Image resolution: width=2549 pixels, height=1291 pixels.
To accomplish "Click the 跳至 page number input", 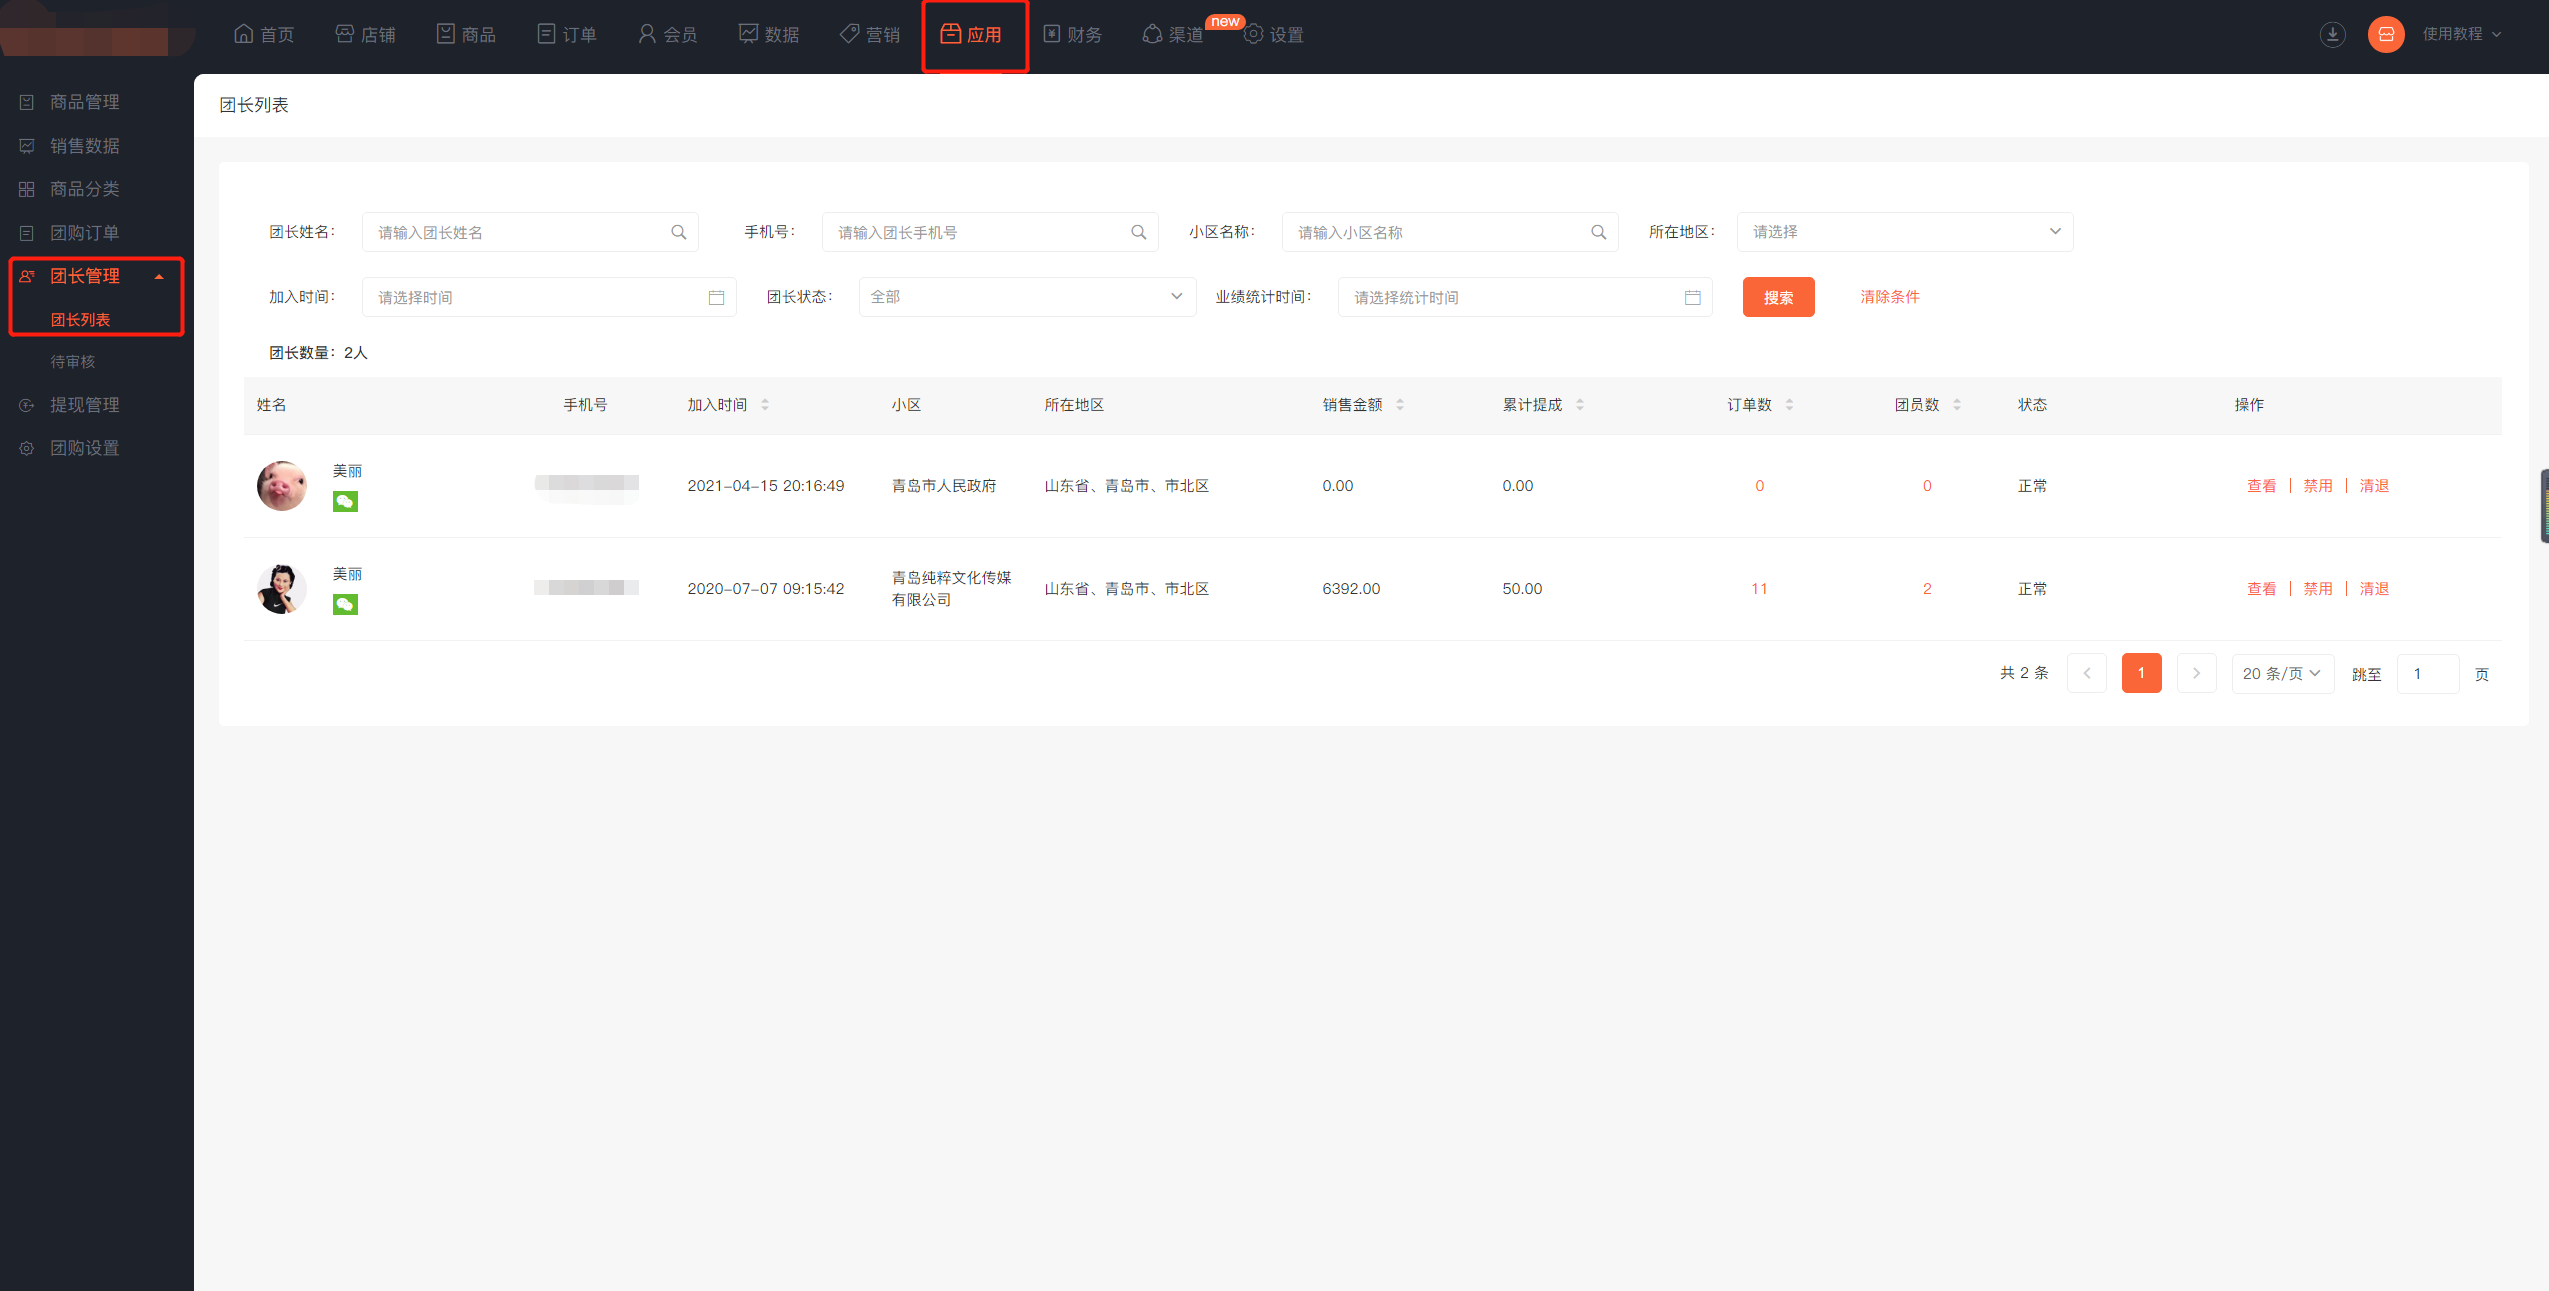I will click(2427, 674).
